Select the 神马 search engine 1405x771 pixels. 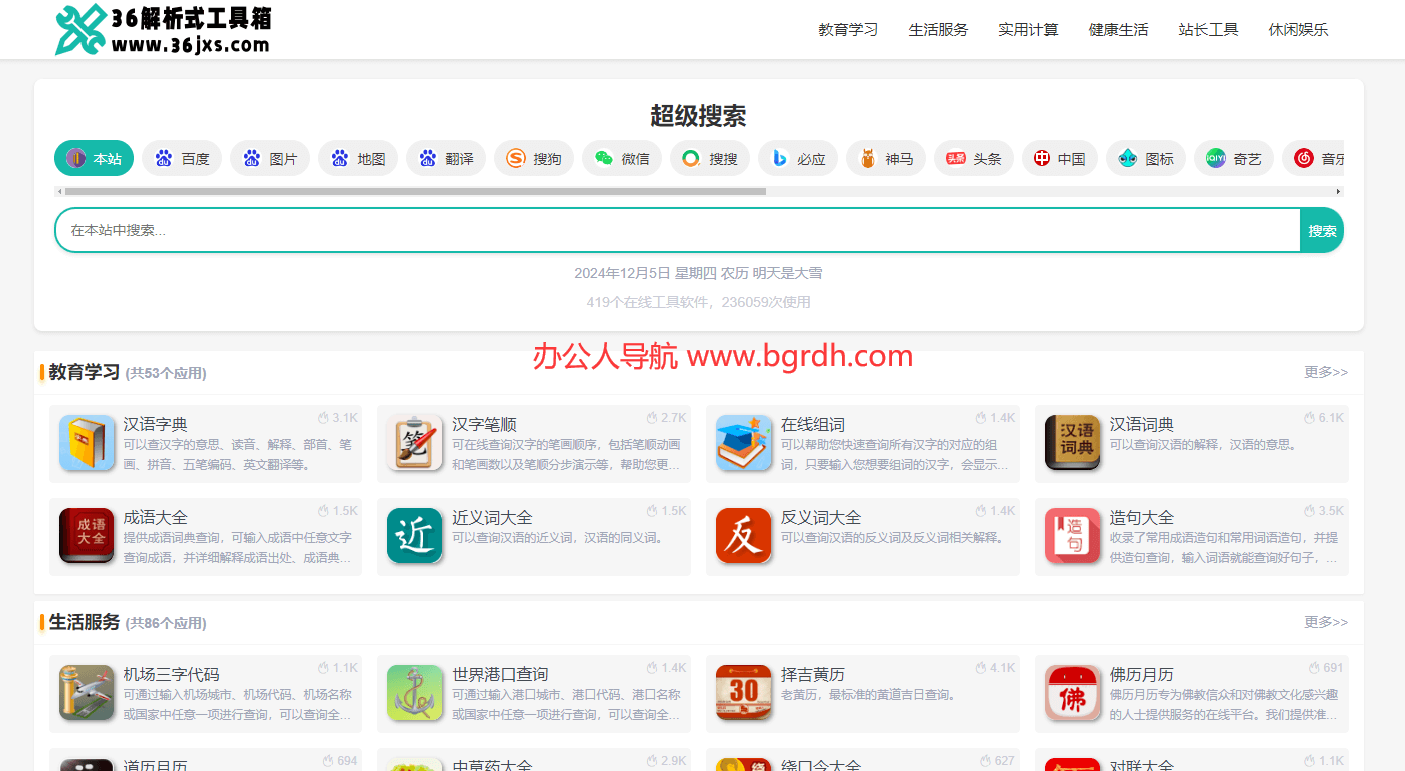pos(886,158)
